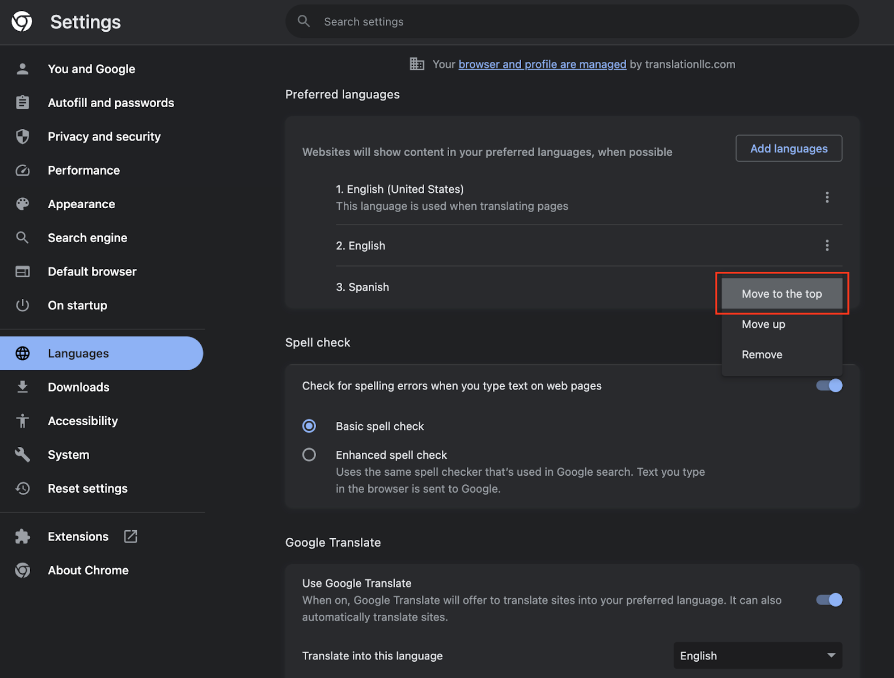Click the 2. English language row text
The height and width of the screenshot is (678, 894).
coord(360,245)
